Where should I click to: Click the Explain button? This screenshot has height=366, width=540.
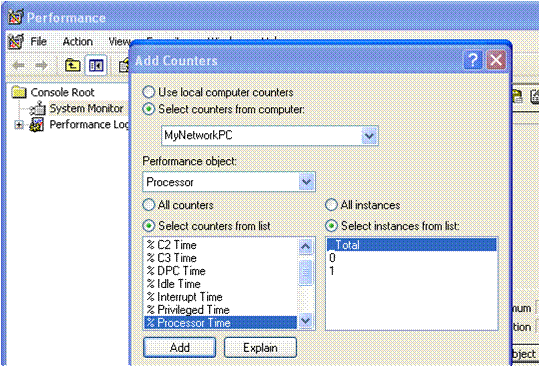pos(260,347)
